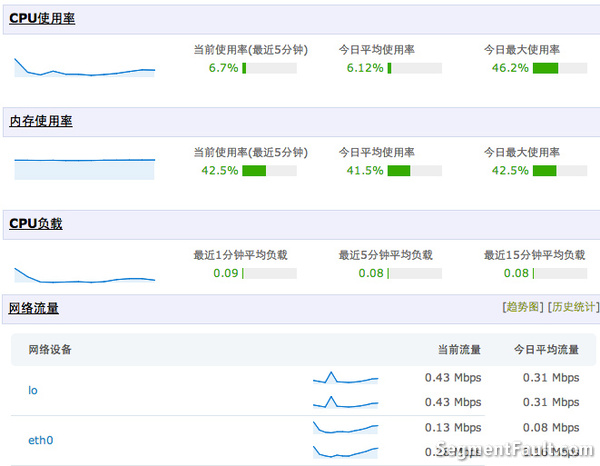The height and width of the screenshot is (466, 600).
Task: Click the 网络设备 column header
Action: (x=48, y=350)
